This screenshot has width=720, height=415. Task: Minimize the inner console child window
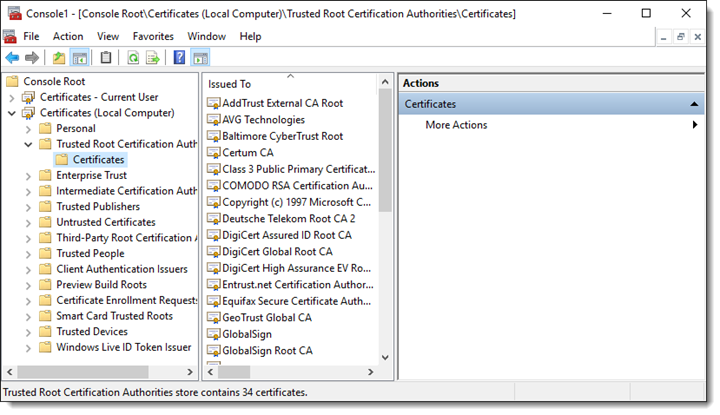[664, 37]
